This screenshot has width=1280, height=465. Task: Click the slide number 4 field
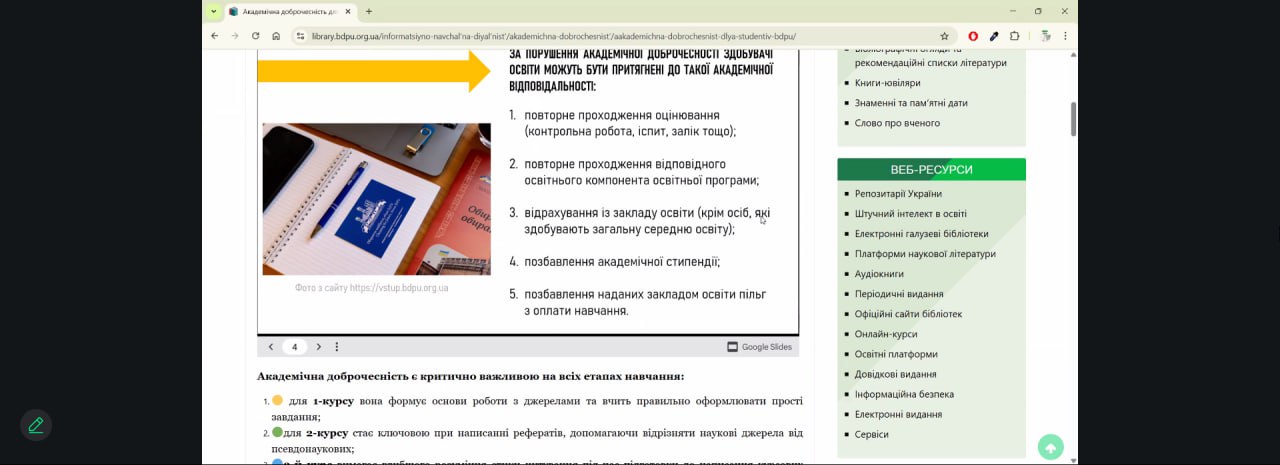[x=295, y=347]
